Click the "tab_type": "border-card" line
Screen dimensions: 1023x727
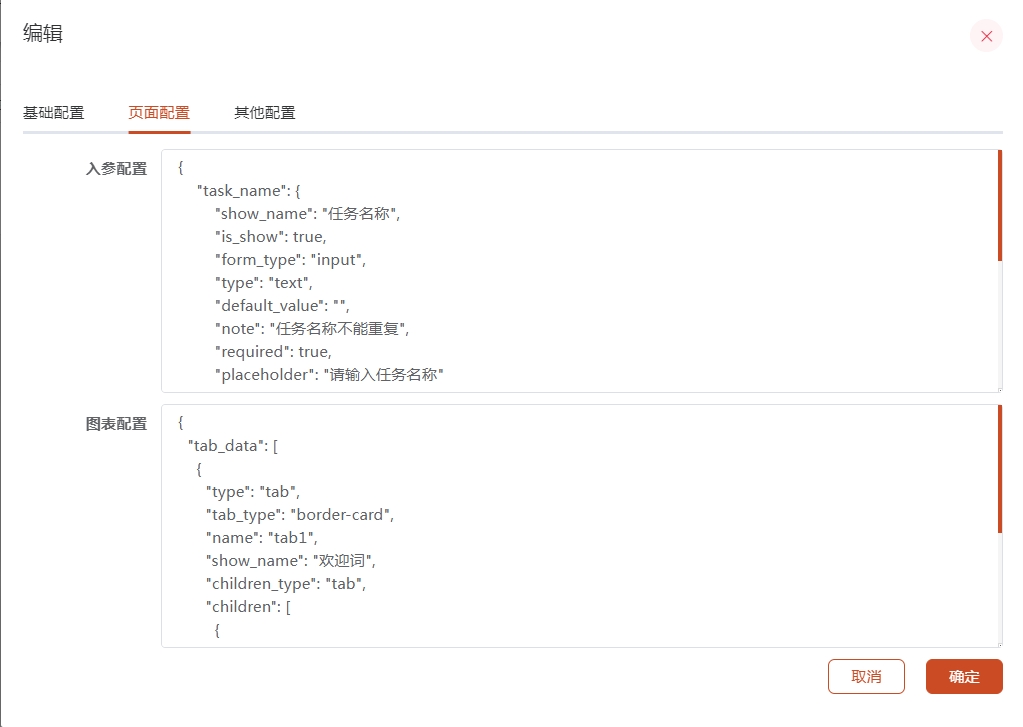coord(300,515)
